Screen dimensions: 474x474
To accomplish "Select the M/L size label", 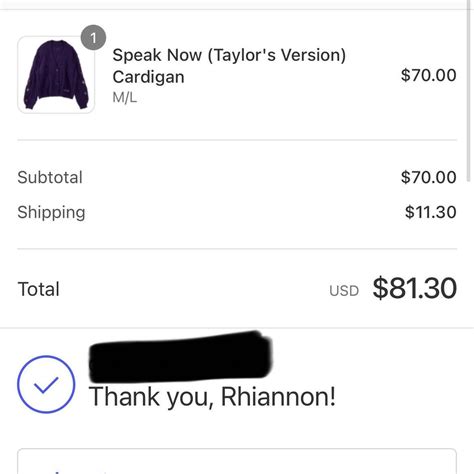I will tap(125, 98).
